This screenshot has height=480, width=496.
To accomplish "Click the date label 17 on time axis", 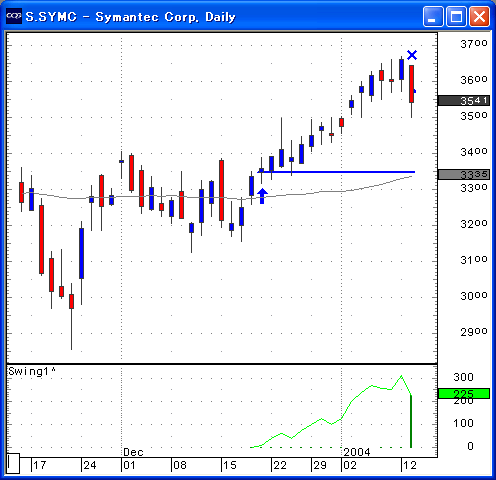I will click(x=40, y=465).
